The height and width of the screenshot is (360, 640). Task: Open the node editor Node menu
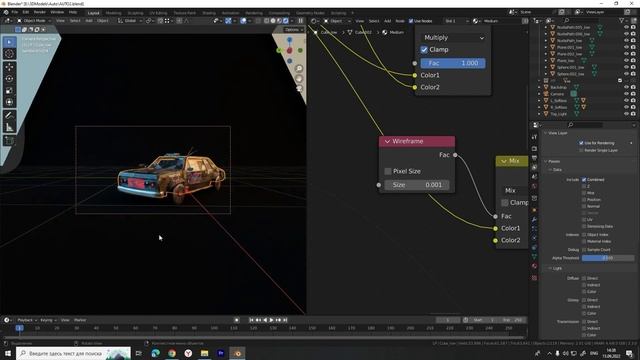(400, 21)
